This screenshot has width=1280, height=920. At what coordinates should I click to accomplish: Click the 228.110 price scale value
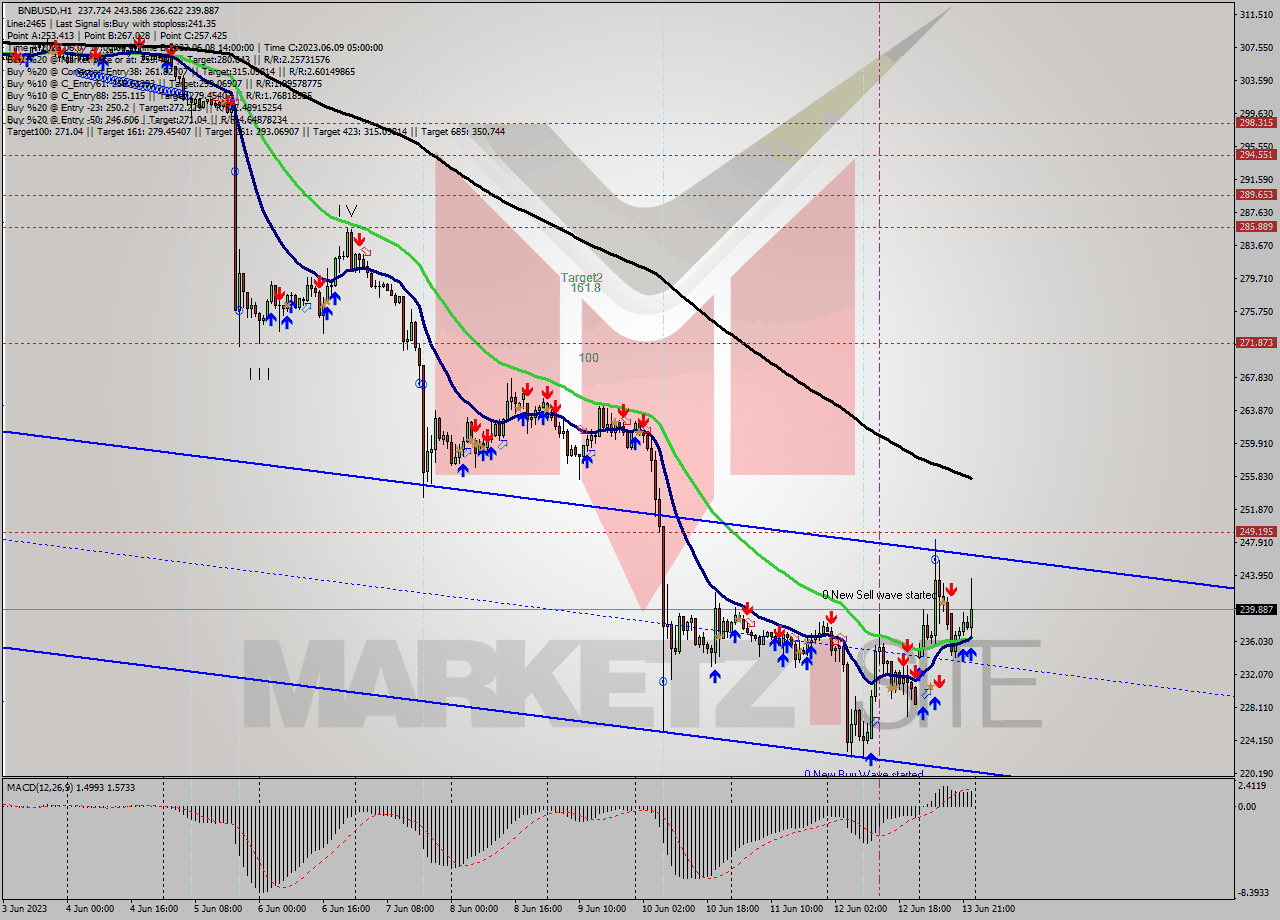pyautogui.click(x=1255, y=708)
